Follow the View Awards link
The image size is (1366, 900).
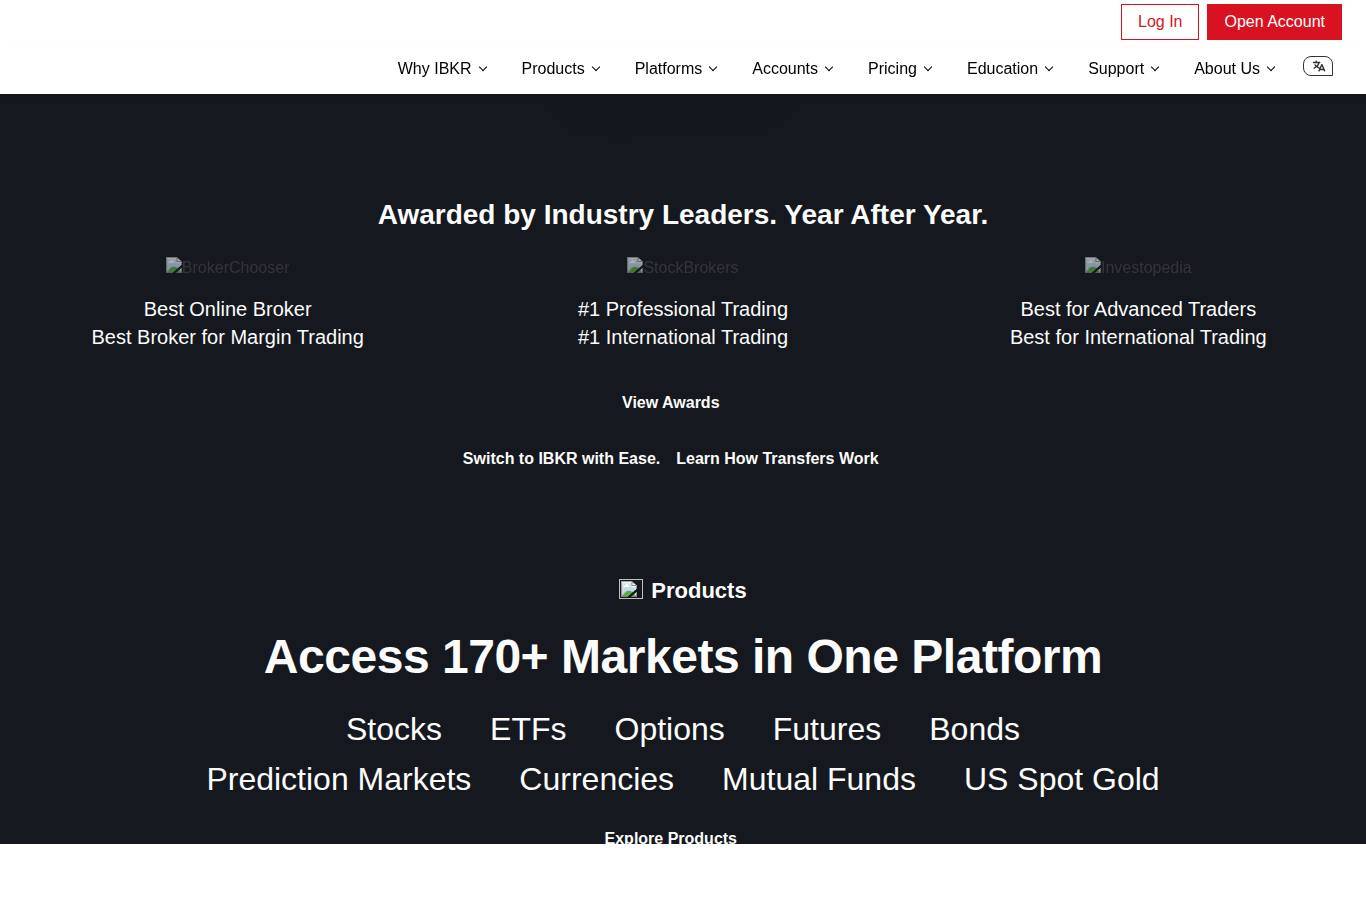[x=670, y=402]
